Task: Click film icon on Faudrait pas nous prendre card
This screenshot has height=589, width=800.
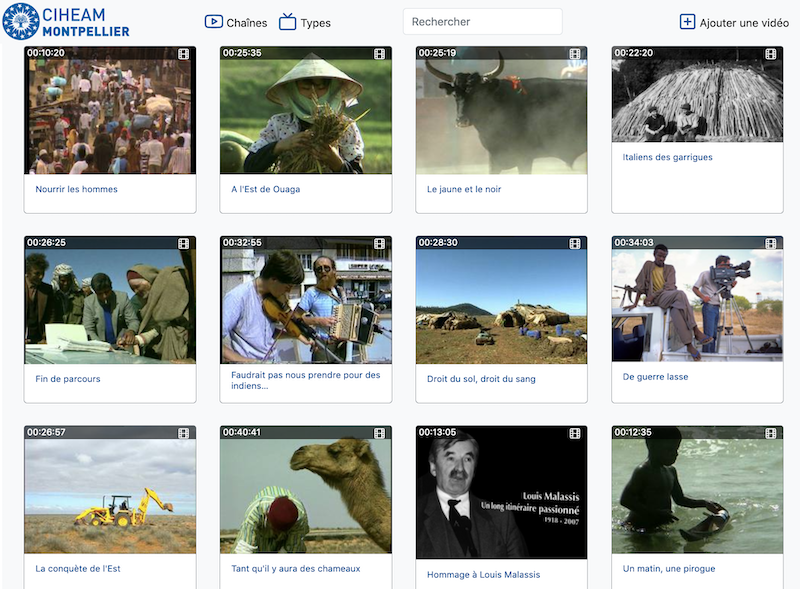Action: click(380, 243)
